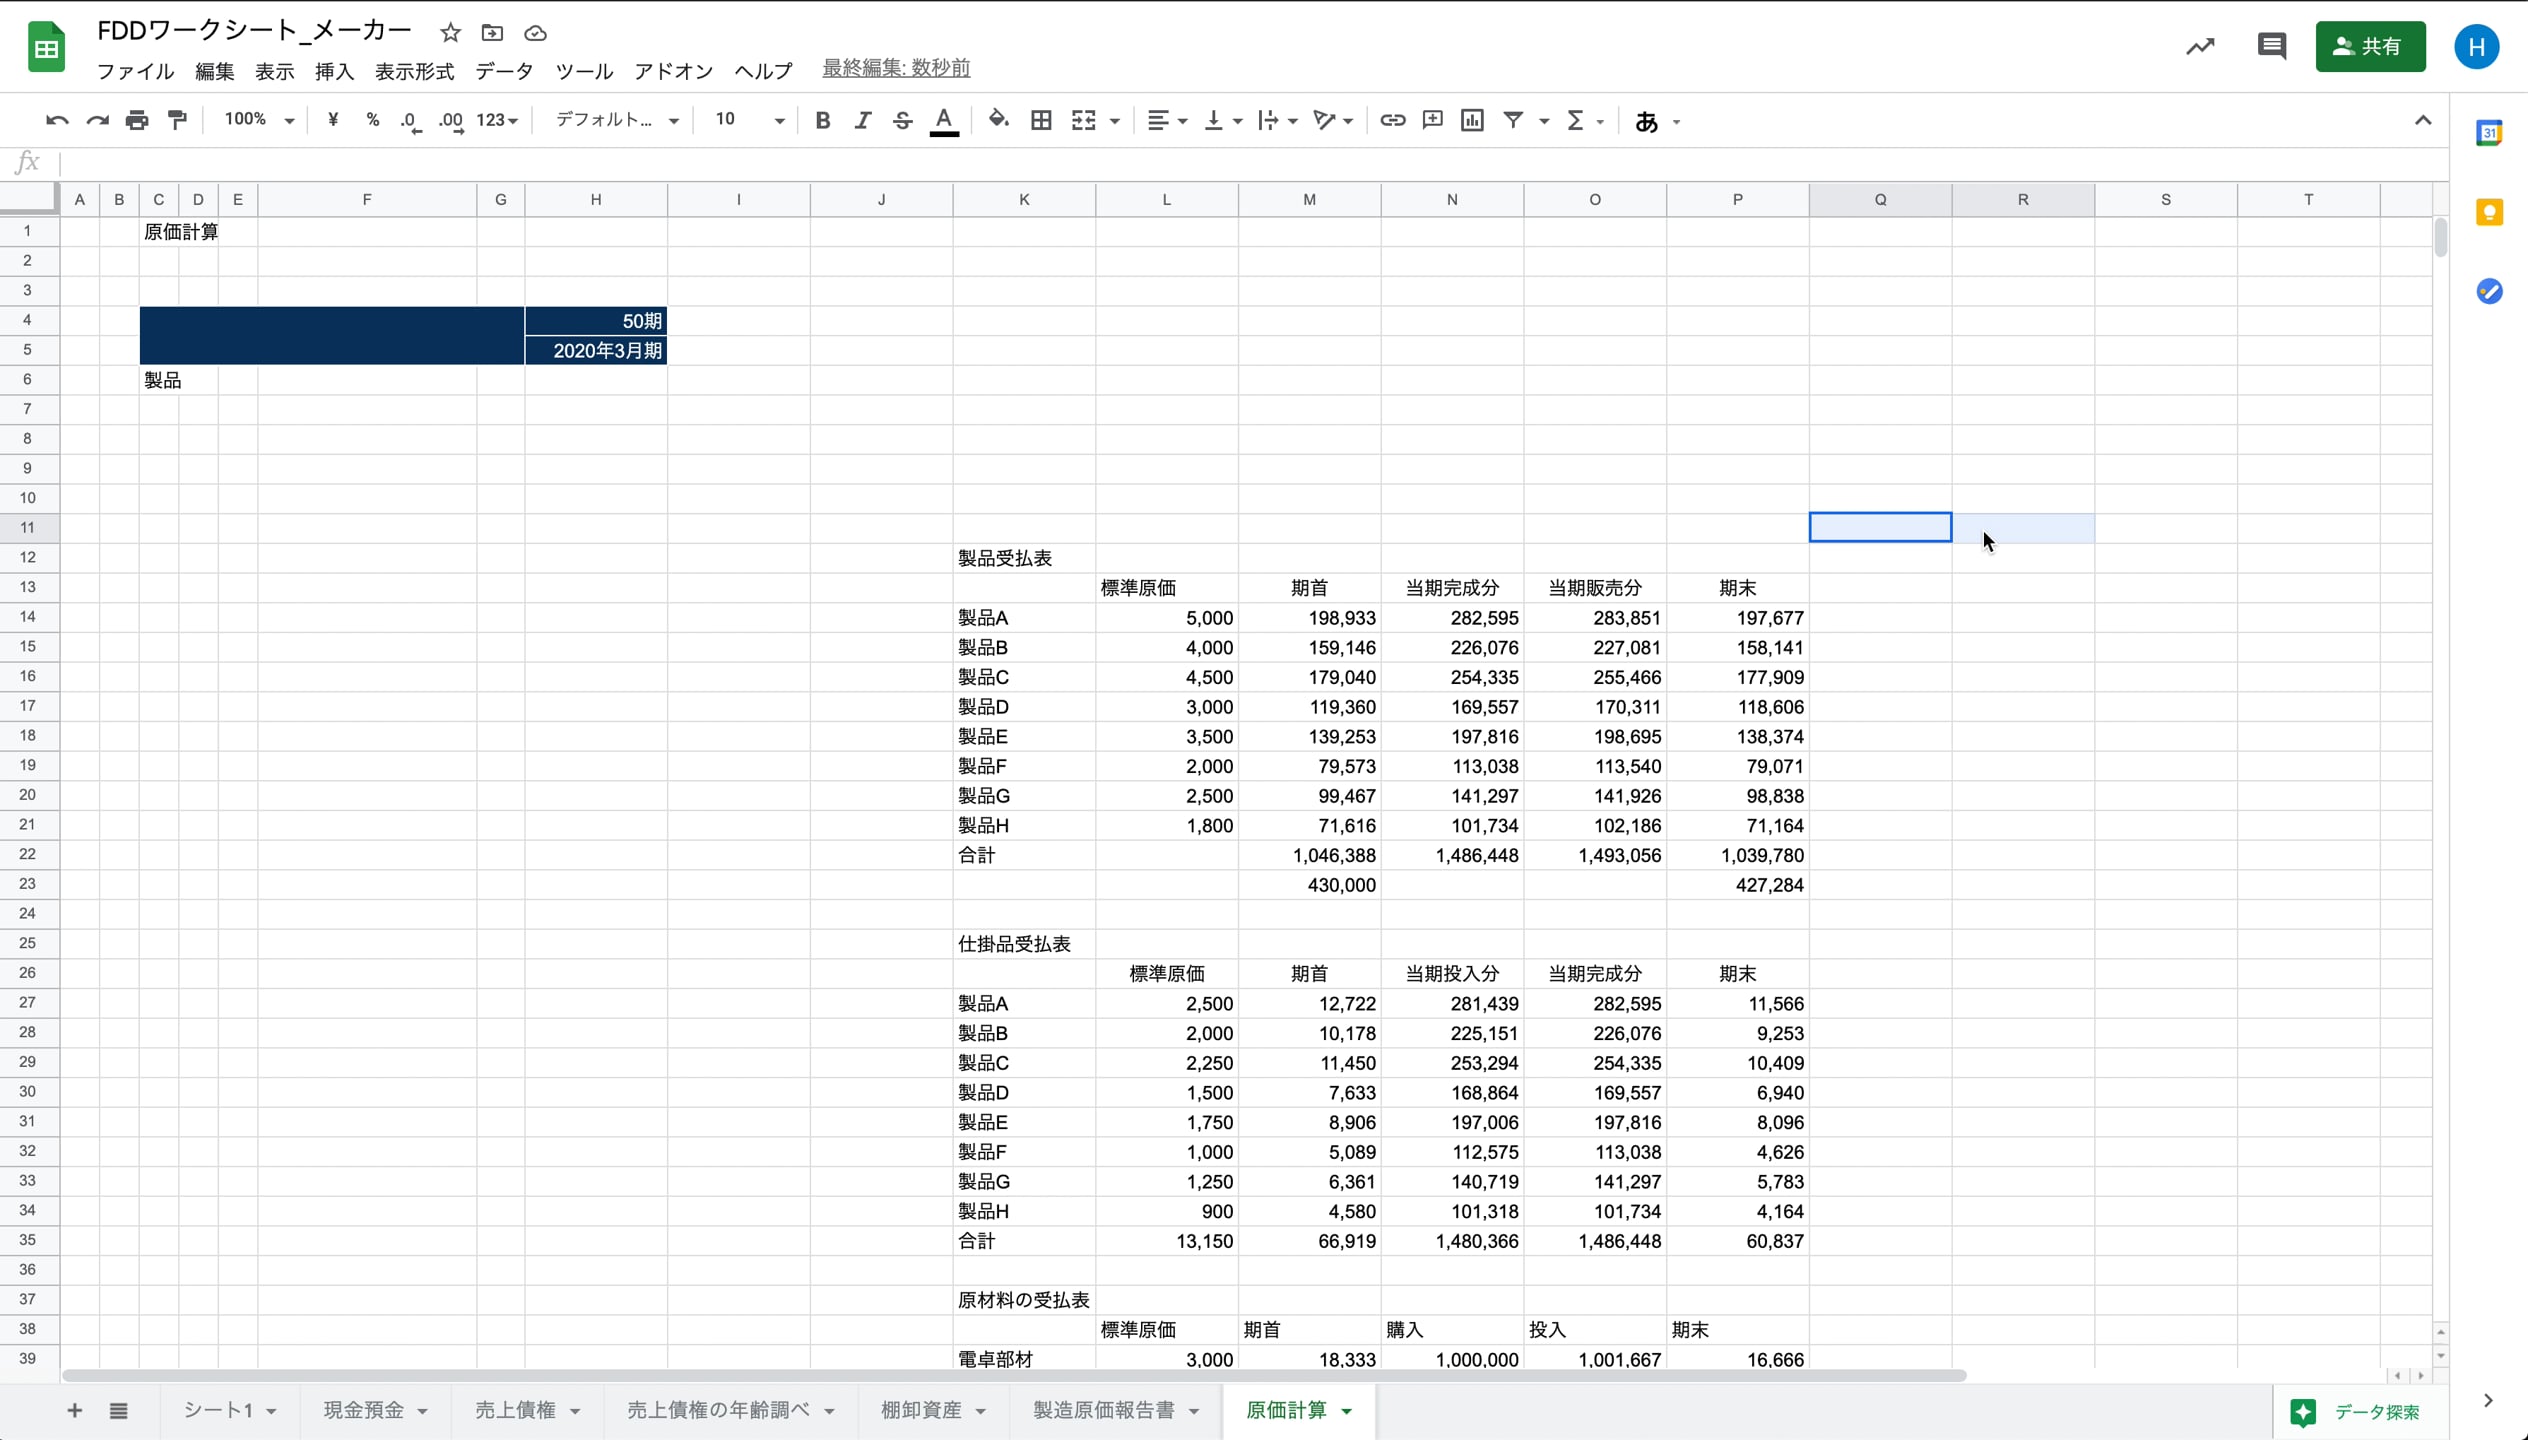Select the paint format tool
This screenshot has height=1440, width=2528.
point(177,119)
